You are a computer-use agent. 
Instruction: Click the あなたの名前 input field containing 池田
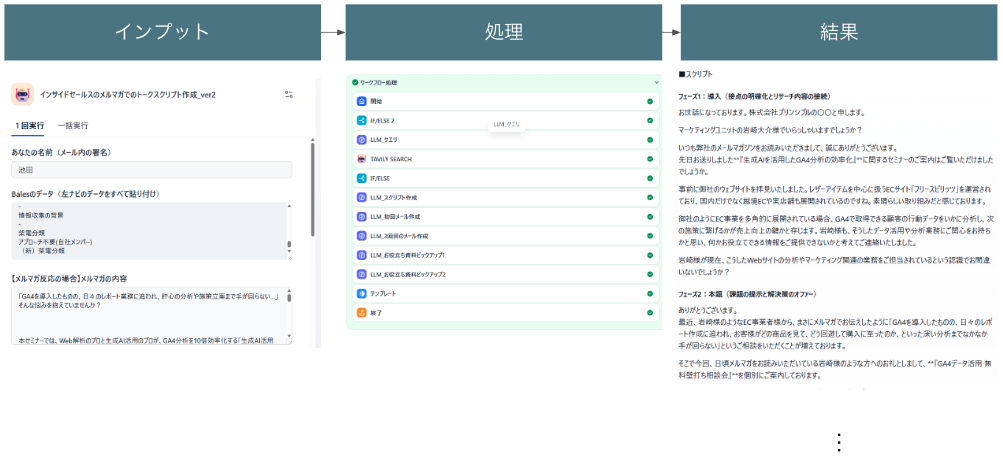pos(150,171)
